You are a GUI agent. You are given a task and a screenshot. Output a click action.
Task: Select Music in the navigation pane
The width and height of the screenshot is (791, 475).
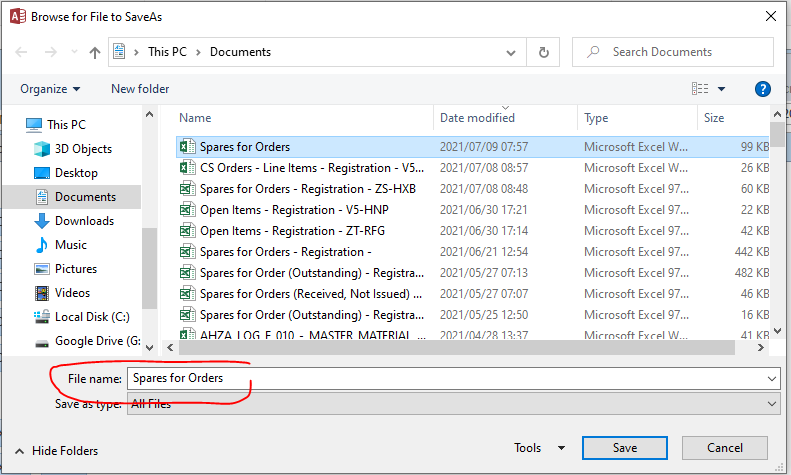coord(70,245)
